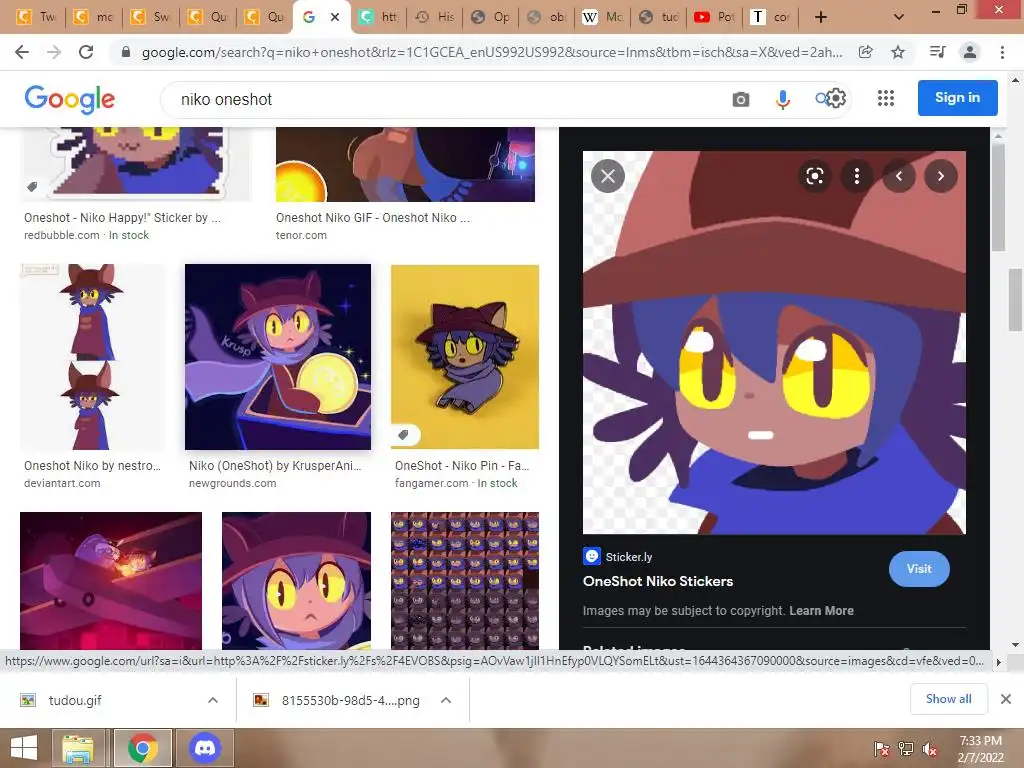Screen dimensions: 1024x768
Task: Open large Niko sticker preview image
Action: (774, 342)
